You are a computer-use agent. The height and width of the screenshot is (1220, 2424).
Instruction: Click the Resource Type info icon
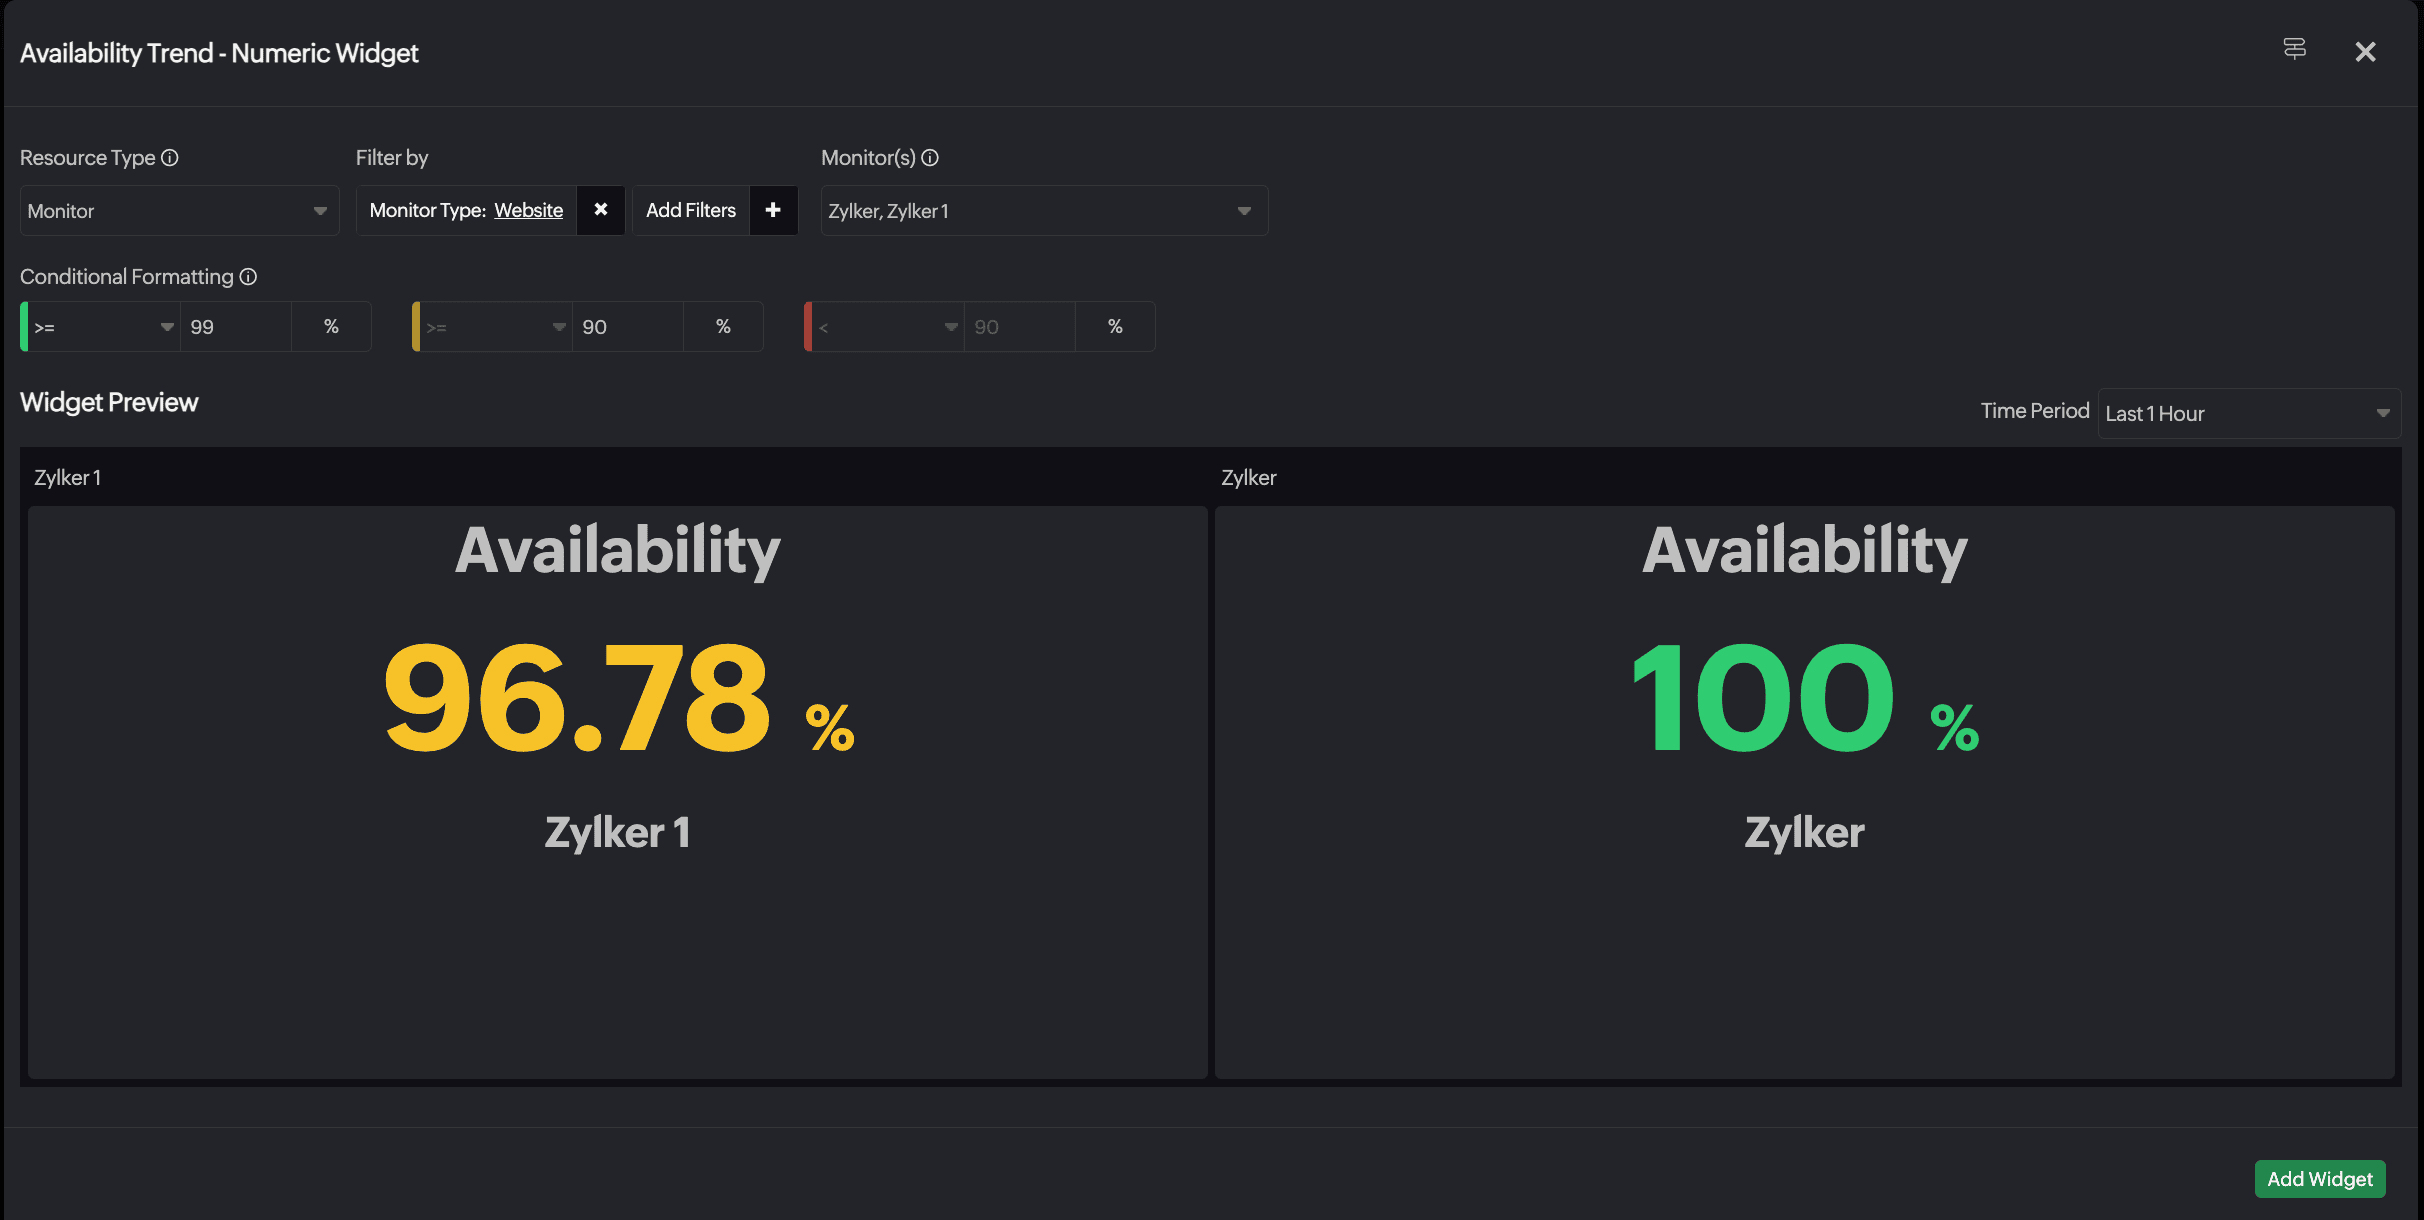pyautogui.click(x=170, y=158)
